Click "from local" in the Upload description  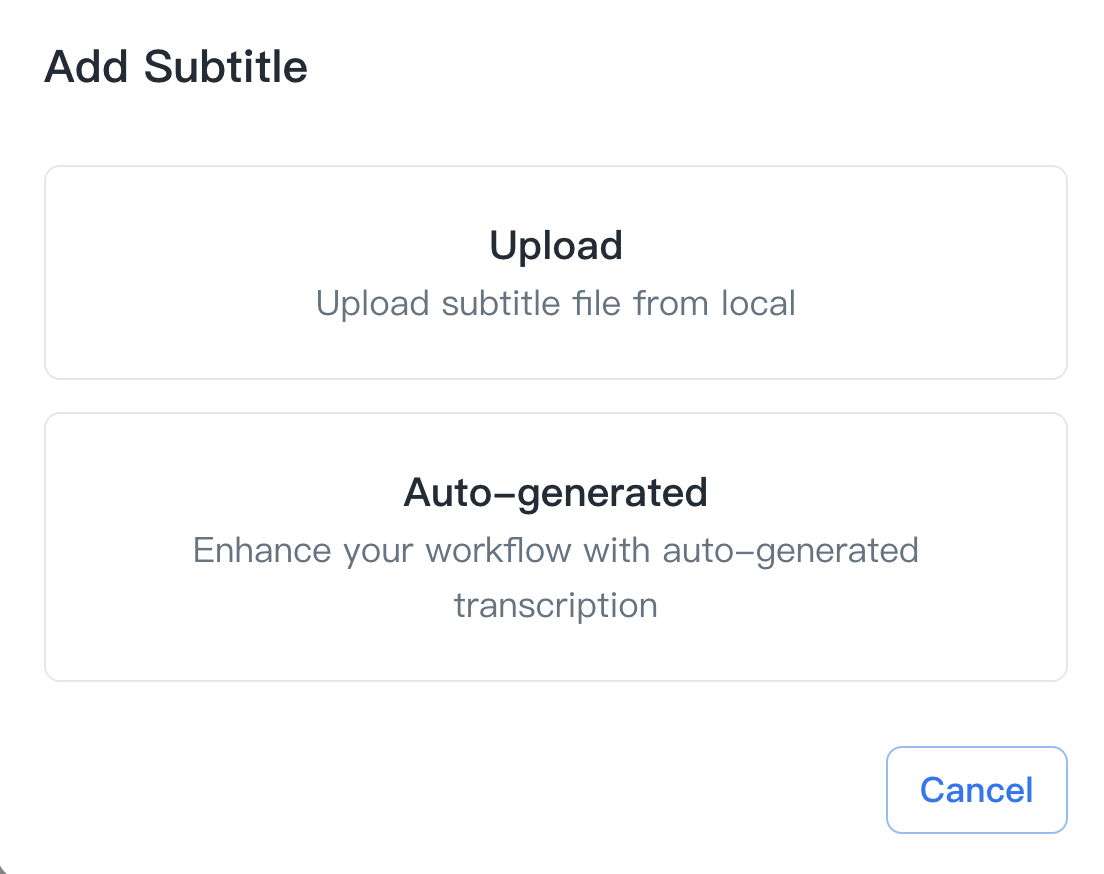pos(714,303)
